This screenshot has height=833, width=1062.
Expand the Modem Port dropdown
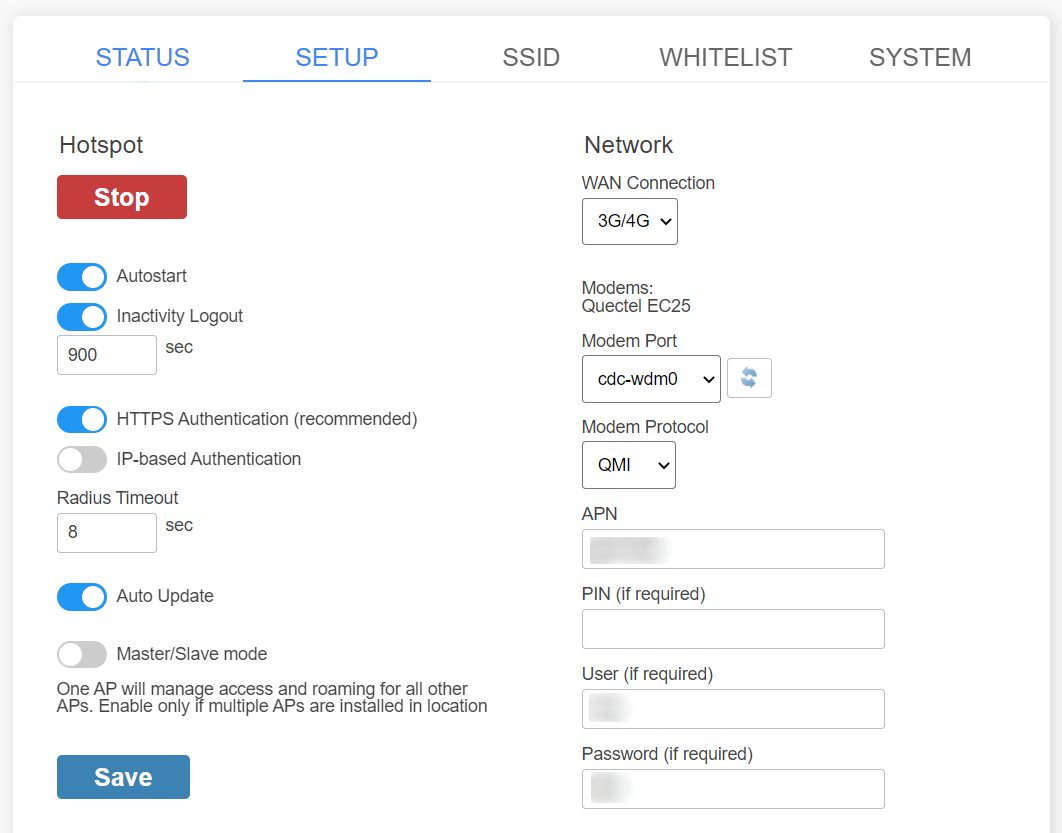tap(650, 379)
